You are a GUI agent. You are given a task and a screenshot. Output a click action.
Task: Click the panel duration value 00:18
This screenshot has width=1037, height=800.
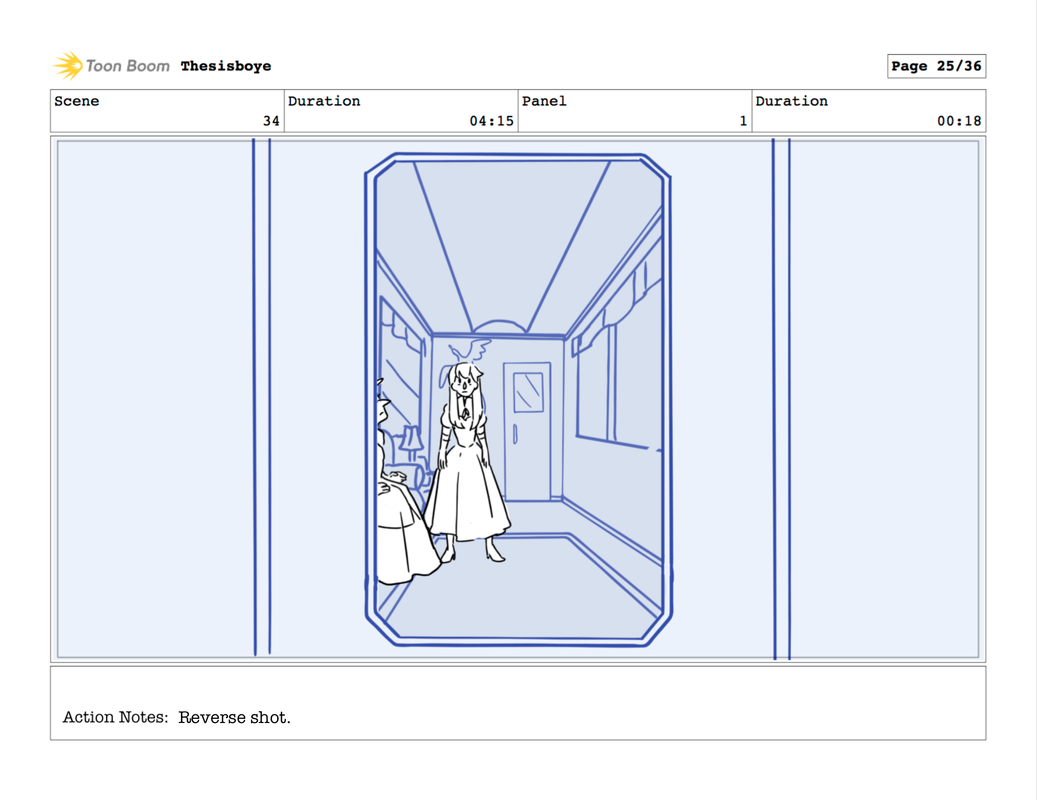point(959,121)
